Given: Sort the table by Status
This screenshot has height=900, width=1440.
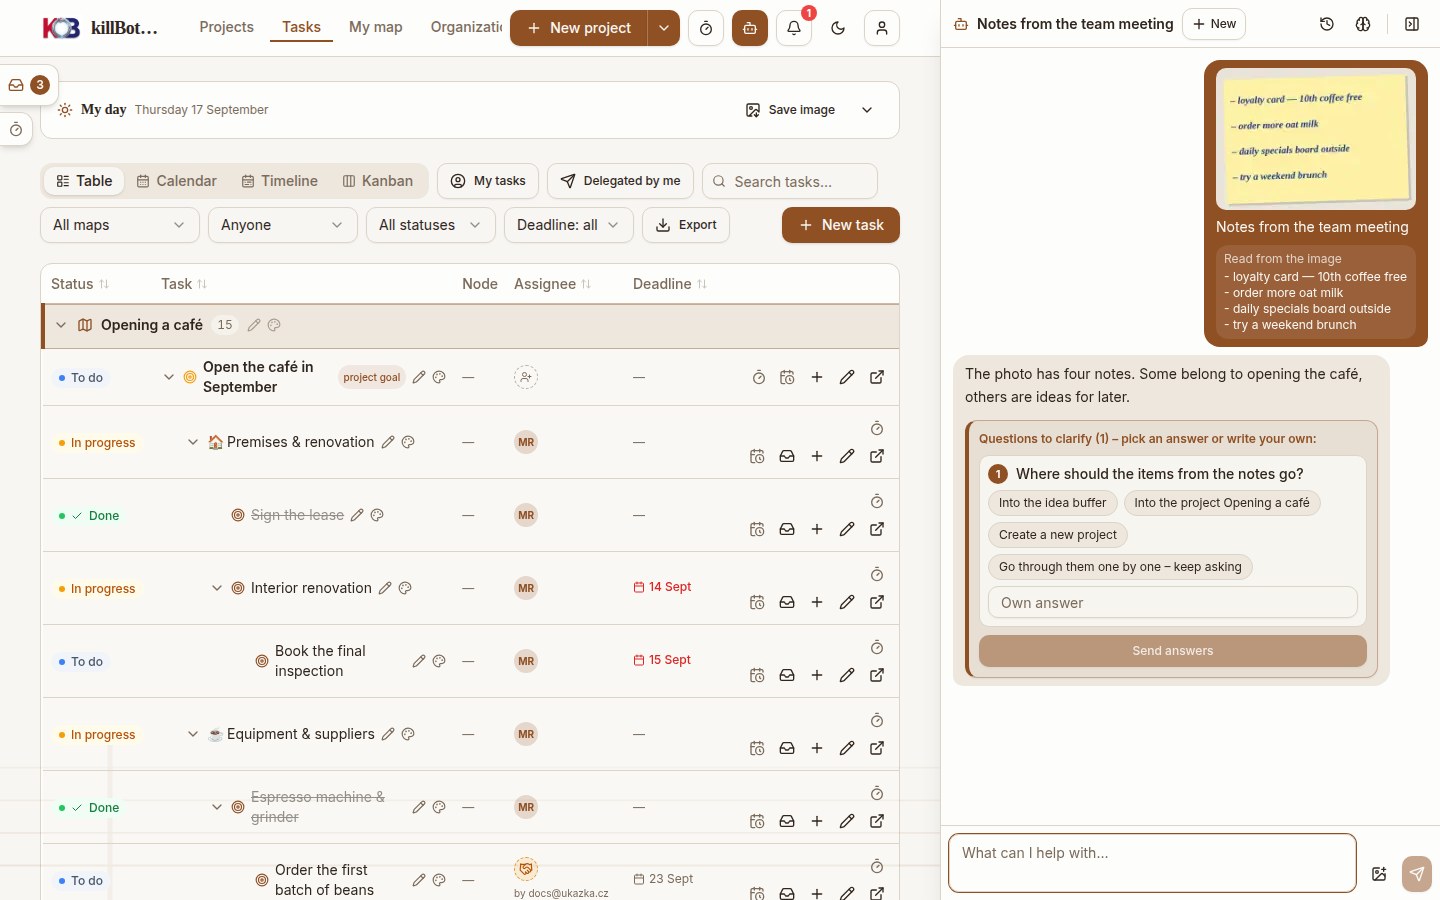Looking at the screenshot, I should [x=80, y=284].
